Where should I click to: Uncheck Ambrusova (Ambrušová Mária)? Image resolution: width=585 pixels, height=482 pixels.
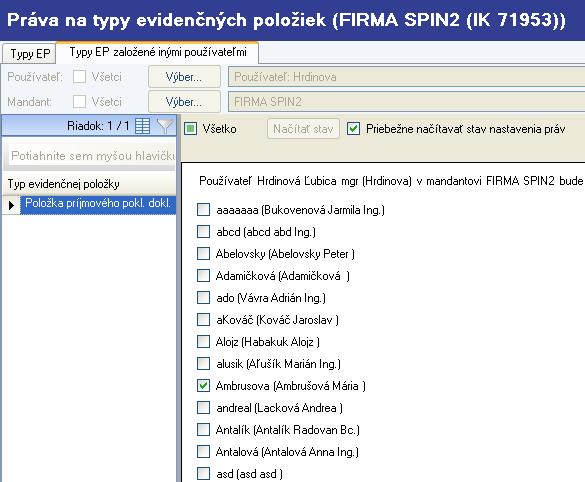pyautogui.click(x=203, y=386)
